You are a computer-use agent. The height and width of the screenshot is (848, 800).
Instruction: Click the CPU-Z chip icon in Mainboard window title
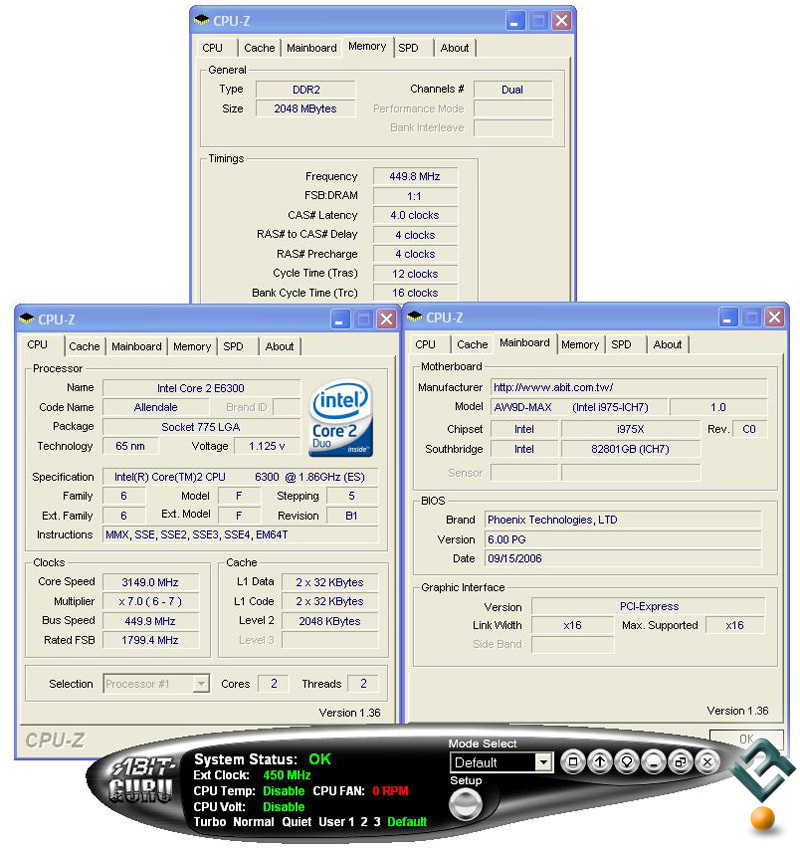414,316
